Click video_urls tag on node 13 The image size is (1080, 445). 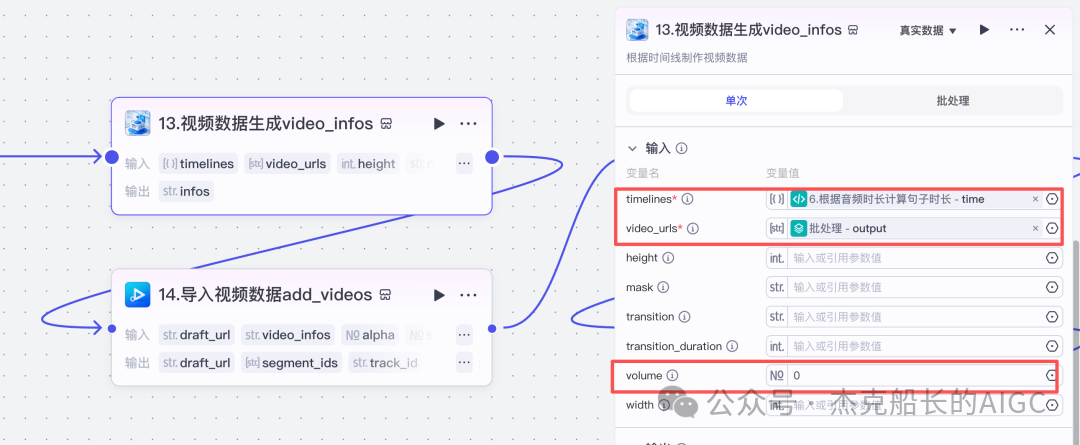287,163
